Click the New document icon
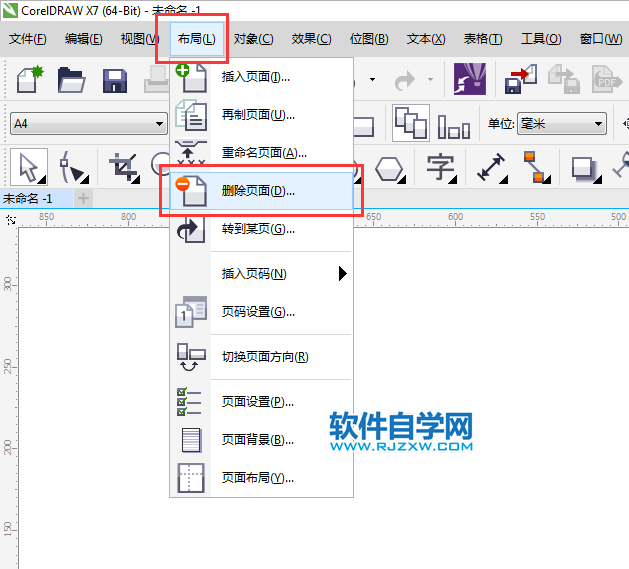629x569 pixels. (x=30, y=79)
